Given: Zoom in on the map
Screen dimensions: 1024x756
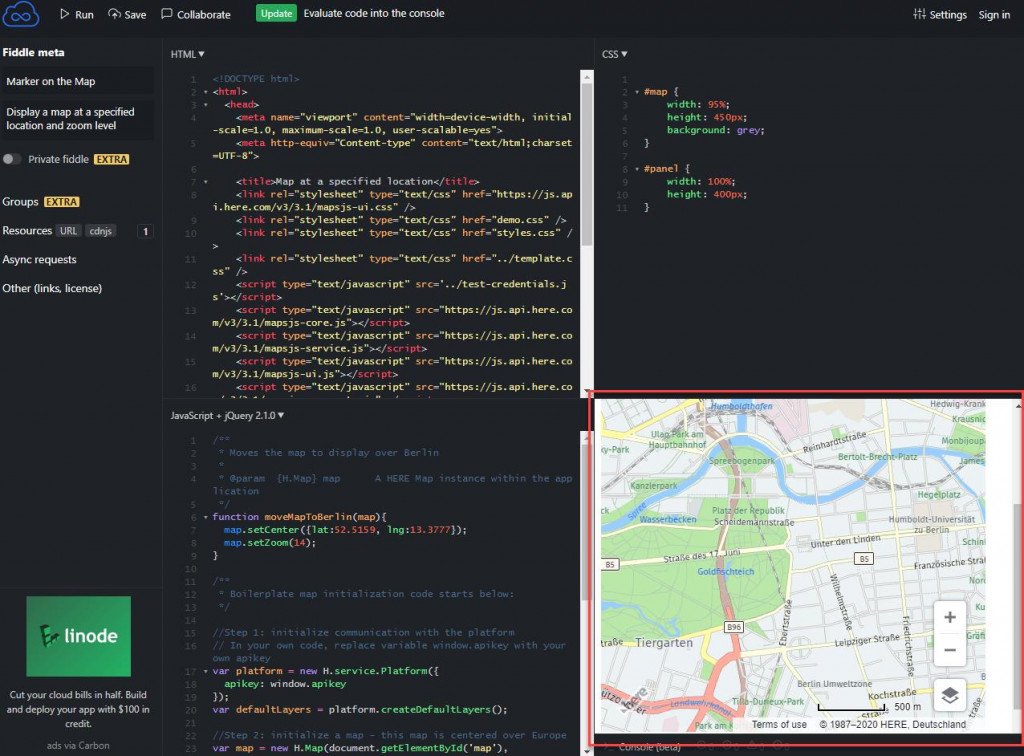Looking at the screenshot, I should pyautogui.click(x=950, y=617).
